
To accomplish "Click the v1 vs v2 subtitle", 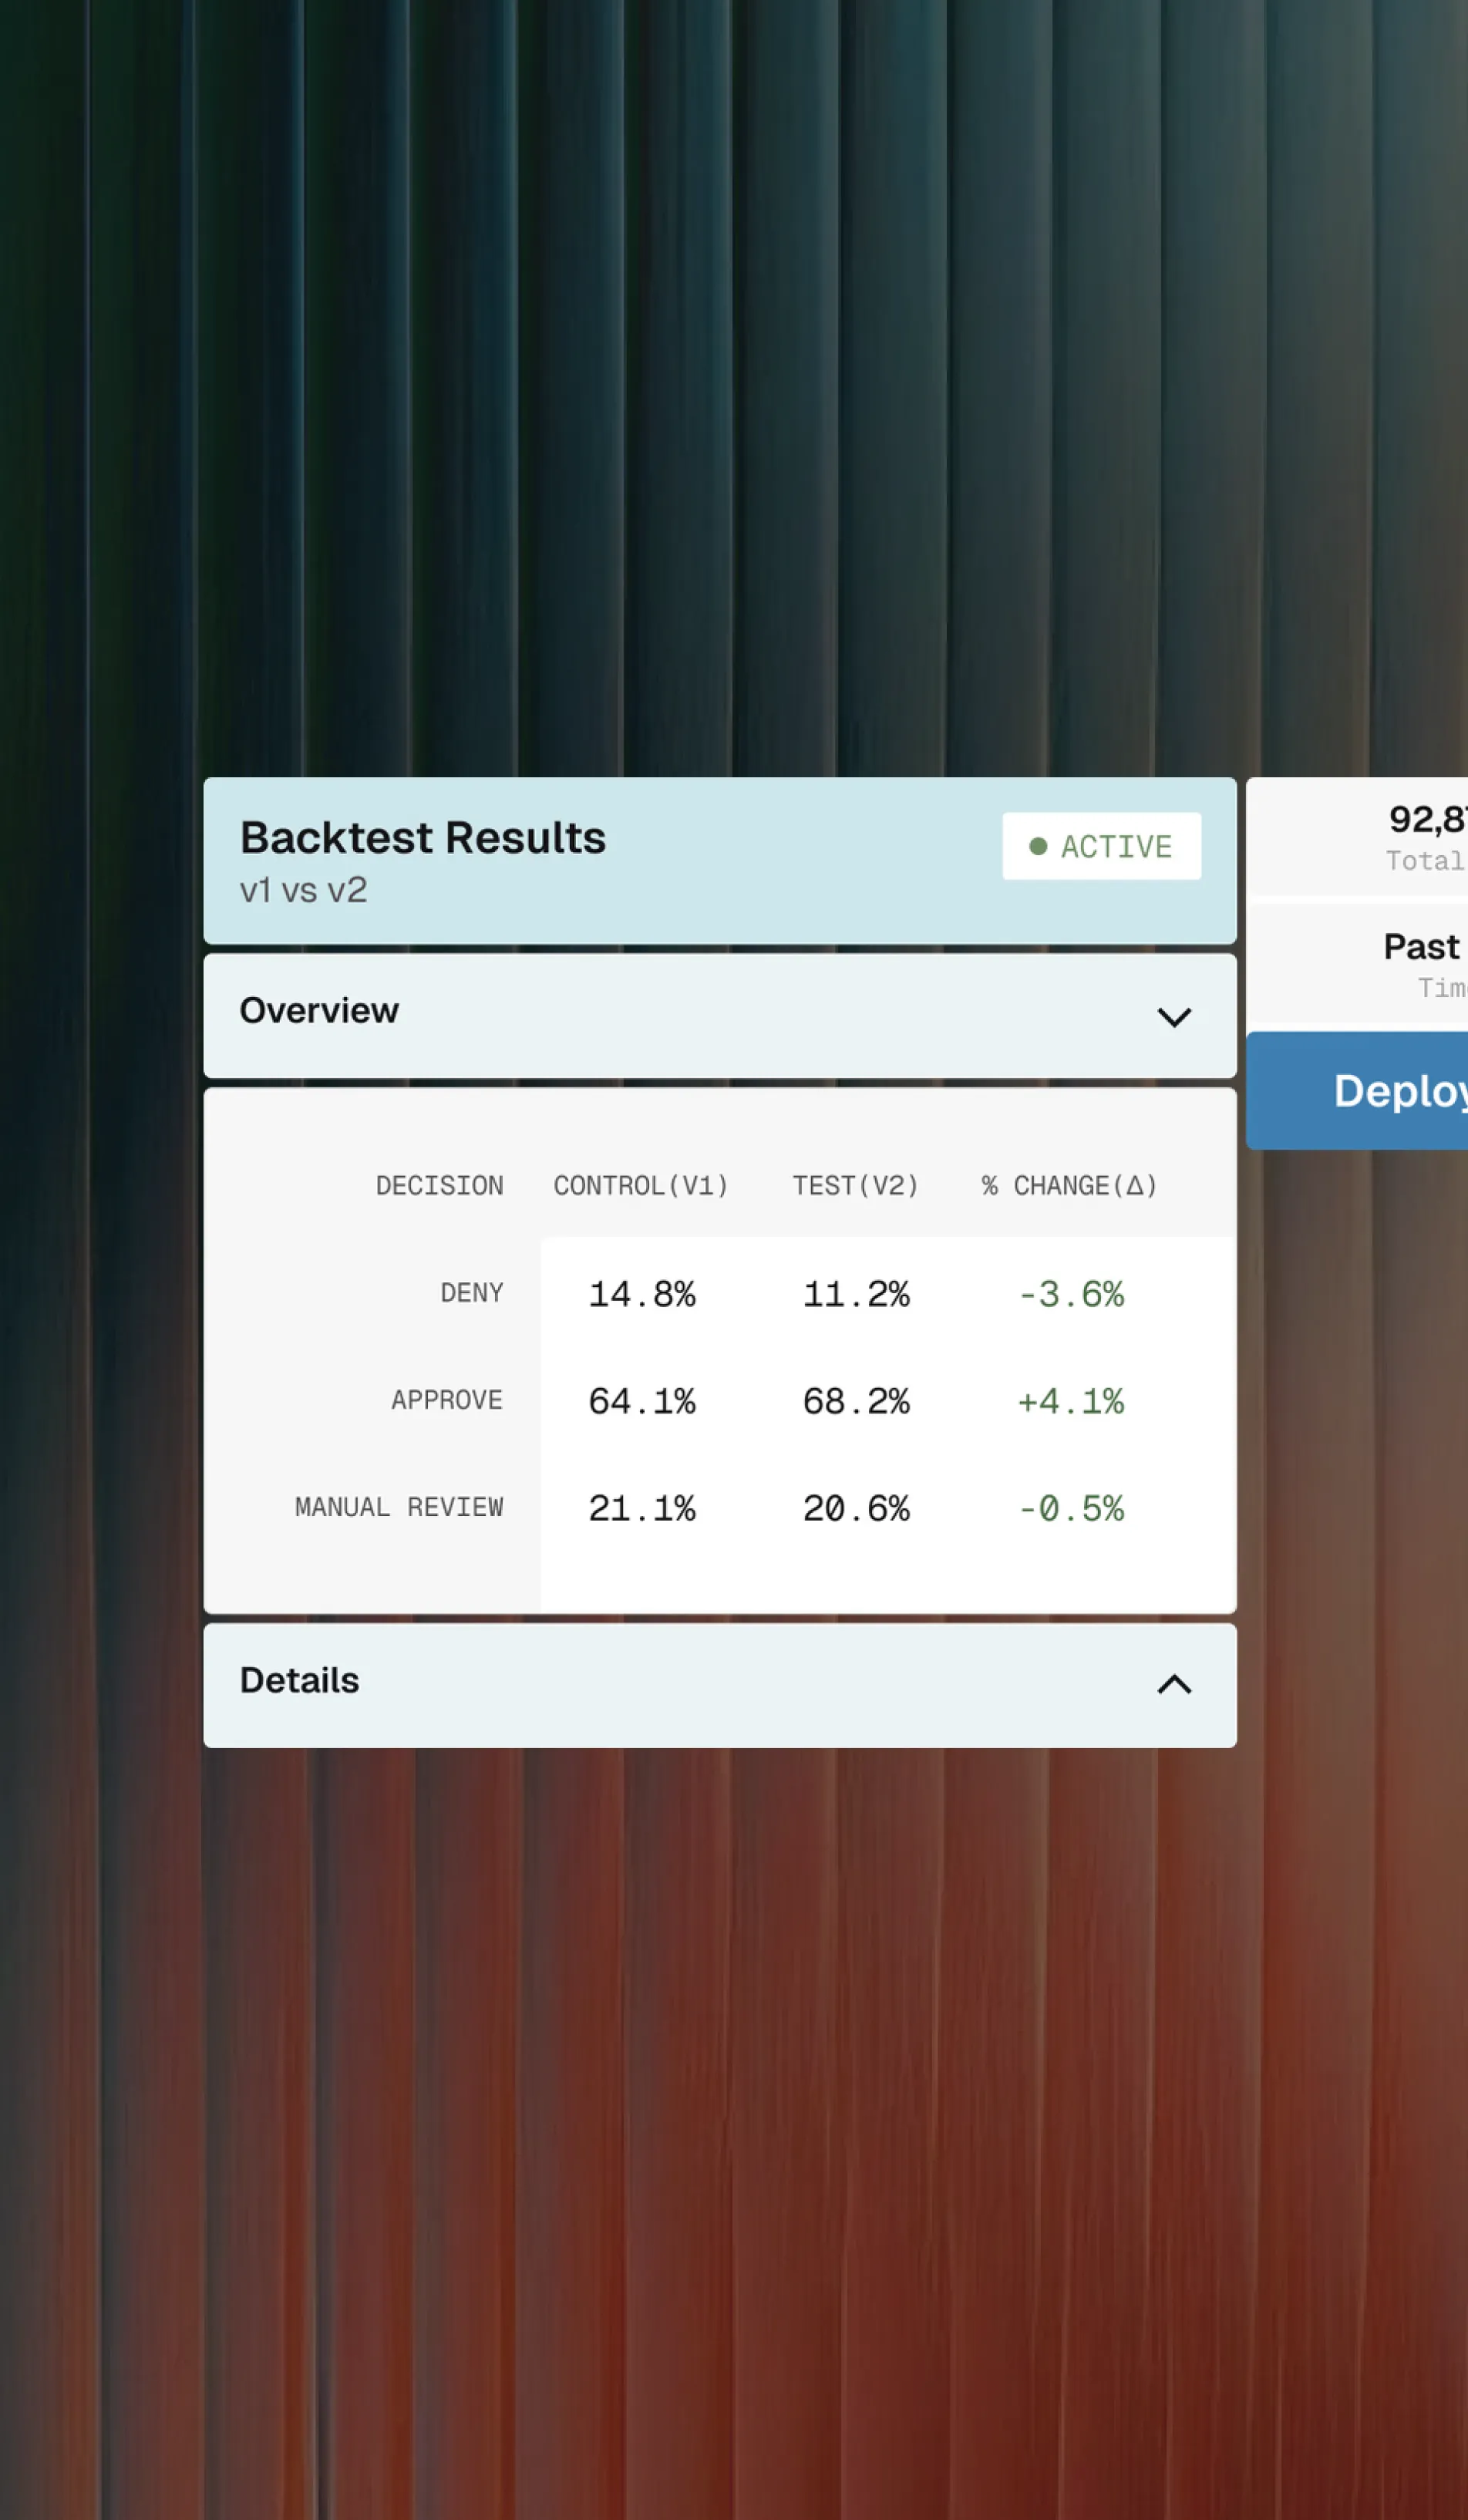I will (304, 890).
